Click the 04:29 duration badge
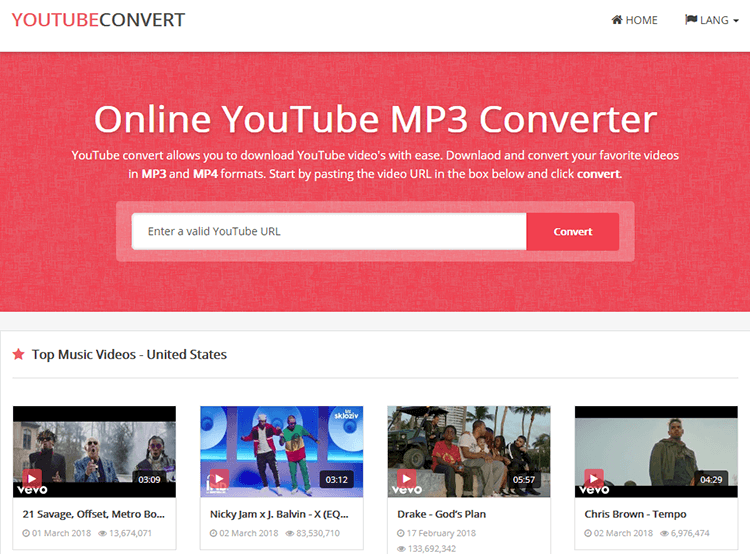Screen dimensions: 750x554 point(711,479)
